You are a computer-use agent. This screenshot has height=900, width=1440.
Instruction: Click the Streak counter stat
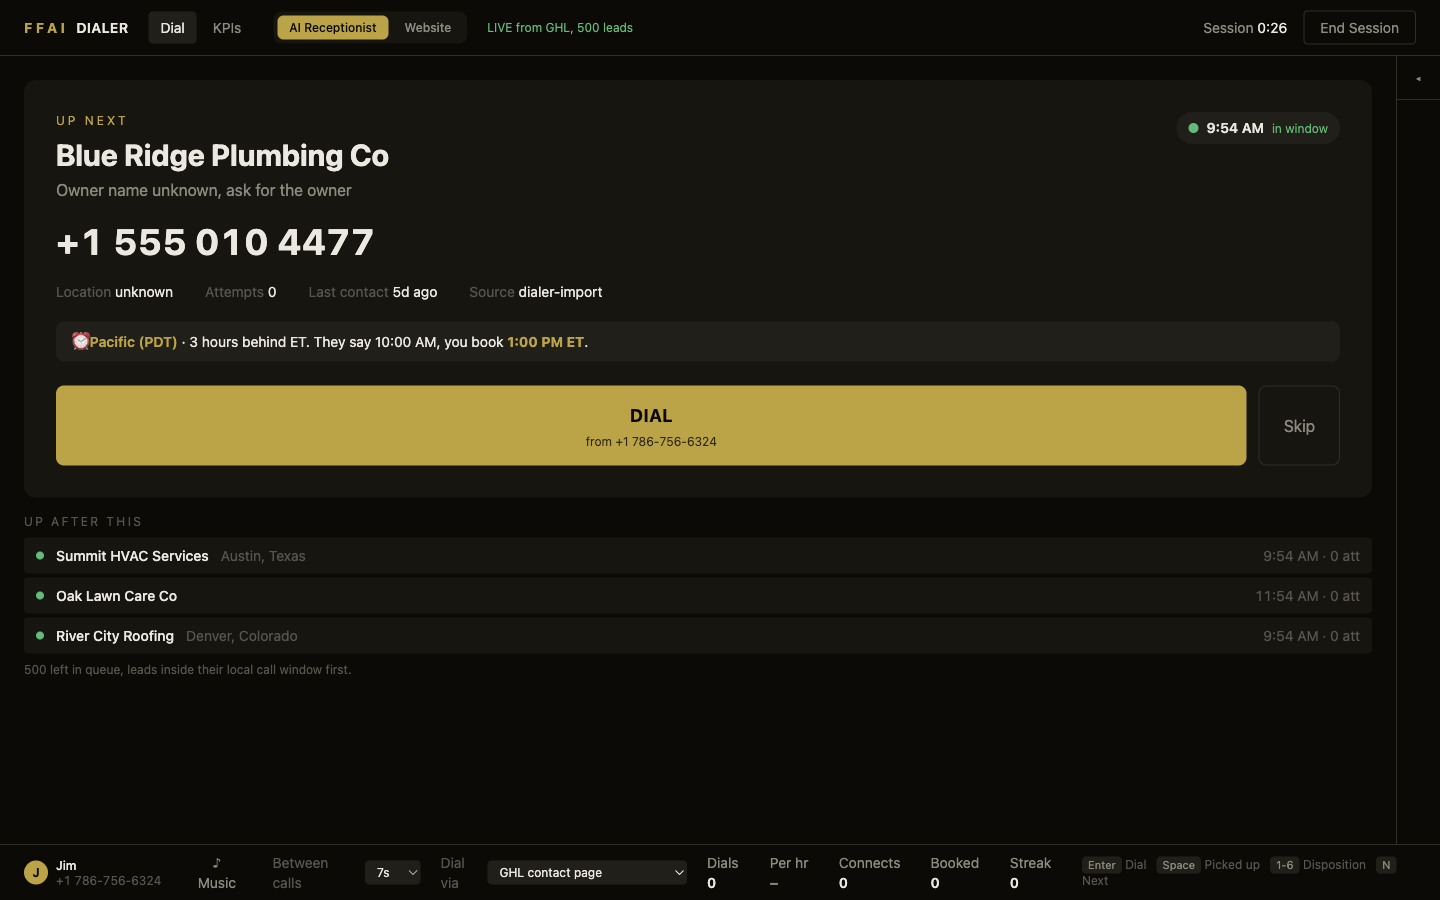pyautogui.click(x=1030, y=873)
